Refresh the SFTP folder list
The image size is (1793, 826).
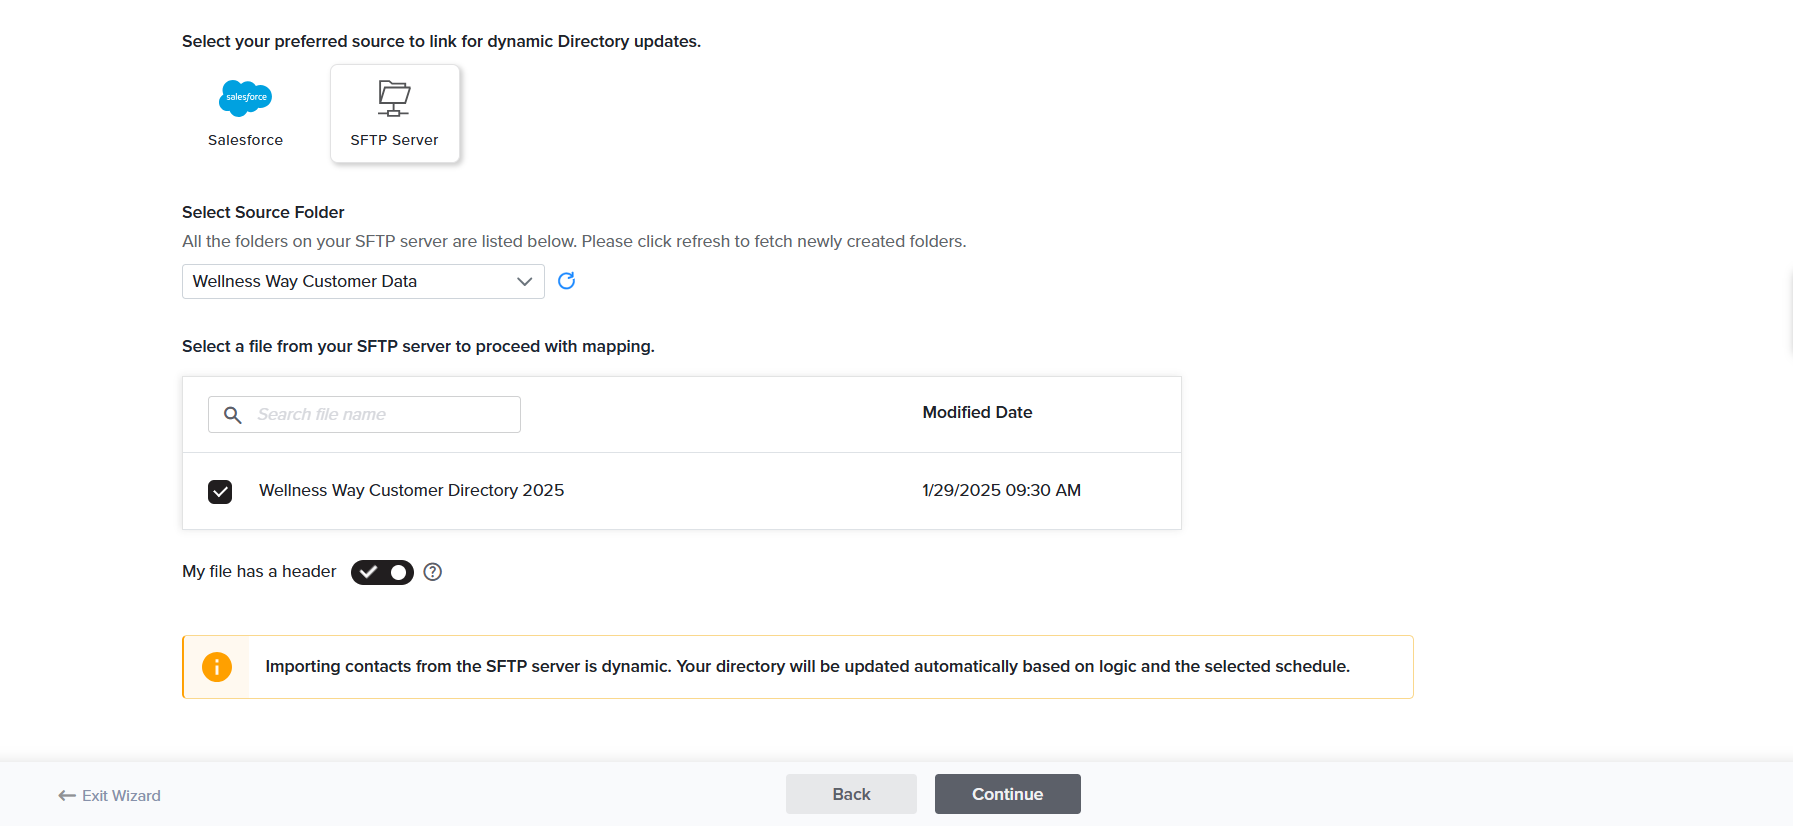[566, 281]
